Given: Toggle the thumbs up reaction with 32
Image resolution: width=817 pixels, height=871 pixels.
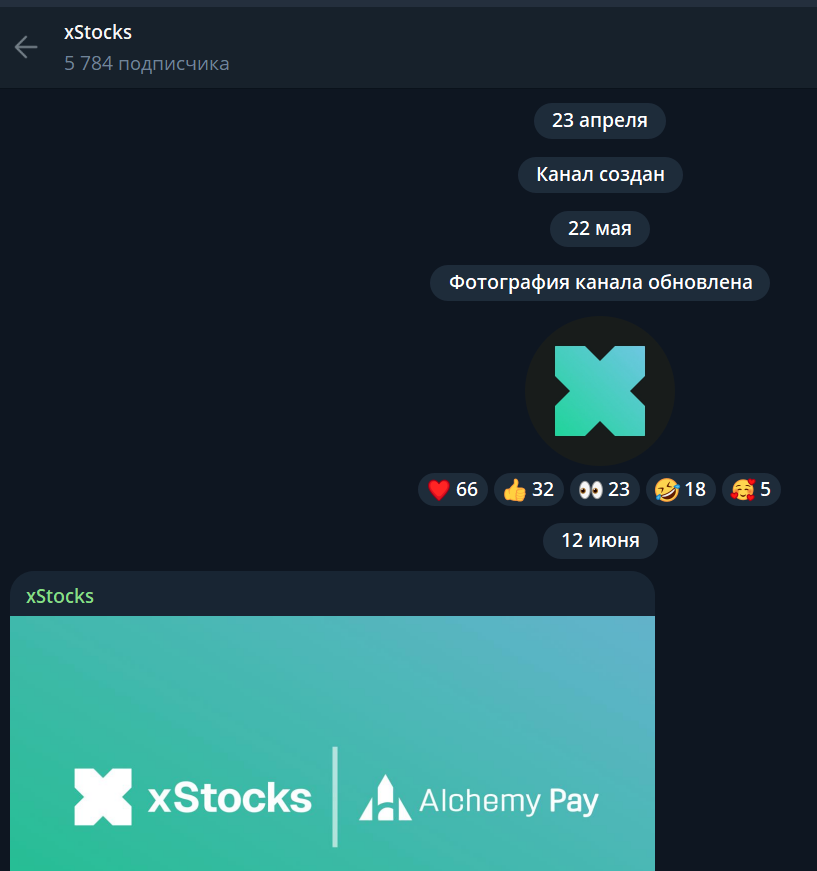Looking at the screenshot, I should point(529,489).
